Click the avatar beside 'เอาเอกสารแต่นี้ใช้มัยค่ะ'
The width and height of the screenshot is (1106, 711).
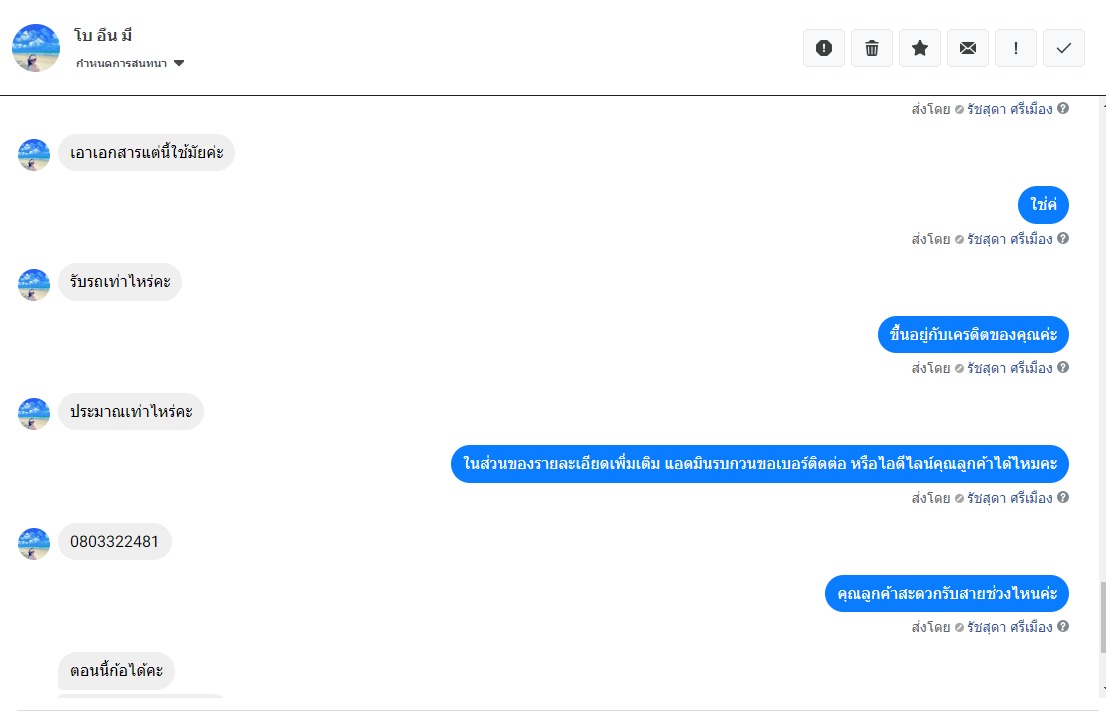coord(34,155)
